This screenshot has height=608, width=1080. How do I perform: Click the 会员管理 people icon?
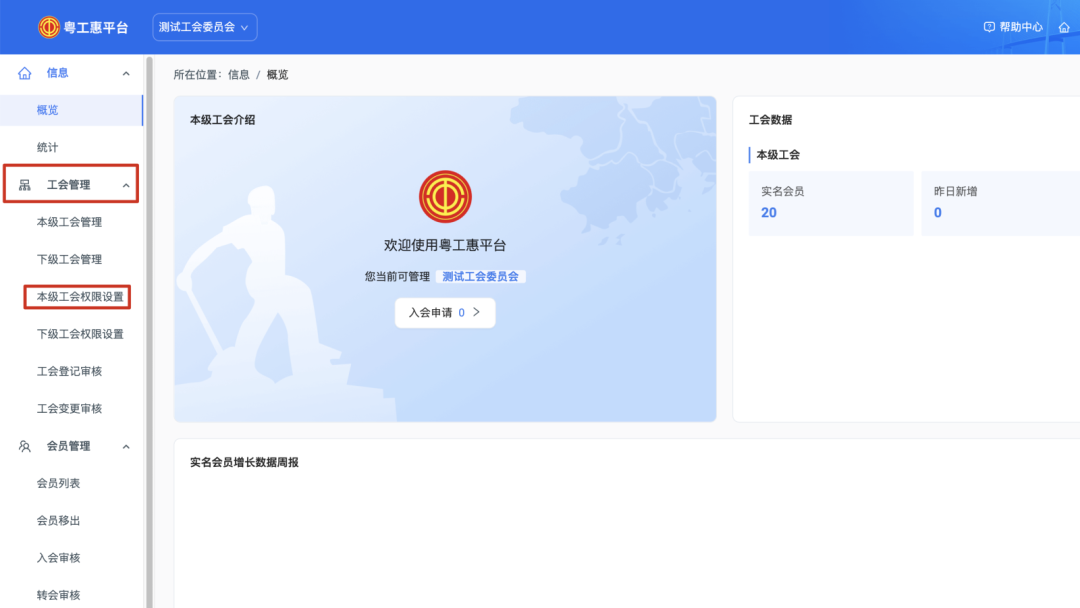point(25,446)
